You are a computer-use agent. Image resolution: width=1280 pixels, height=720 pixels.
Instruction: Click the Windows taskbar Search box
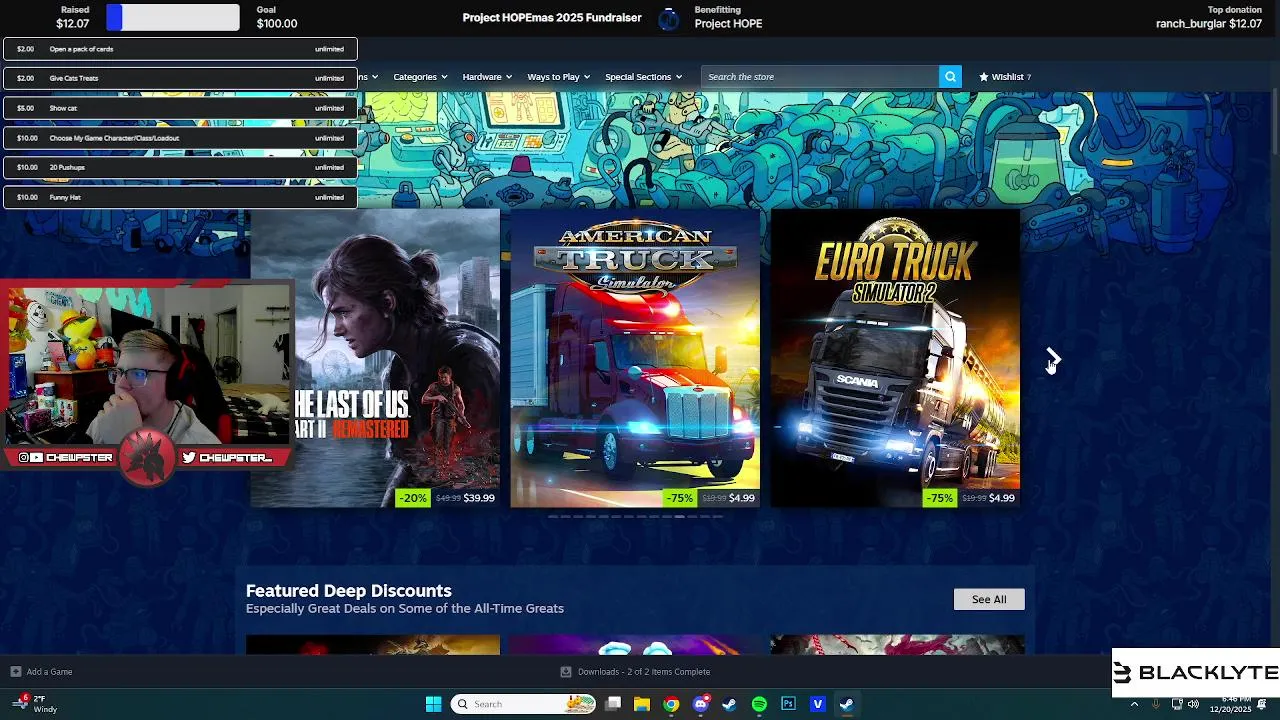(x=523, y=704)
